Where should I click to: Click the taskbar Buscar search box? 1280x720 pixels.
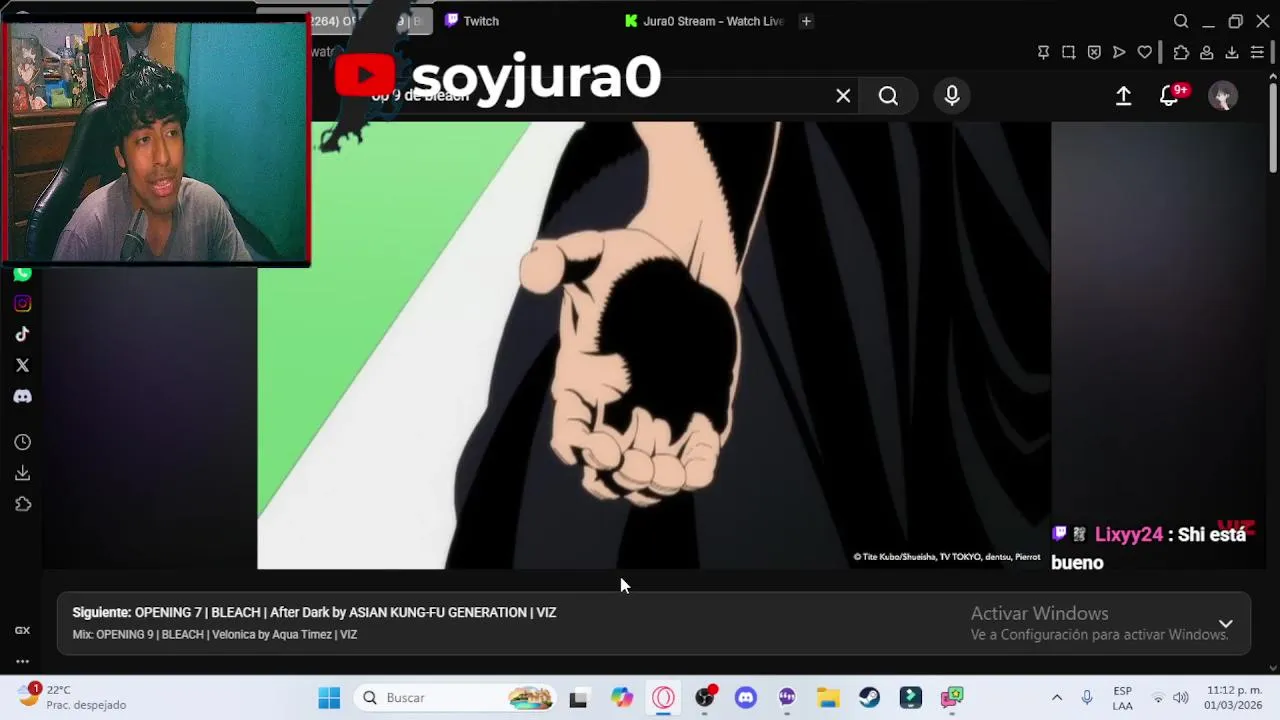point(456,698)
